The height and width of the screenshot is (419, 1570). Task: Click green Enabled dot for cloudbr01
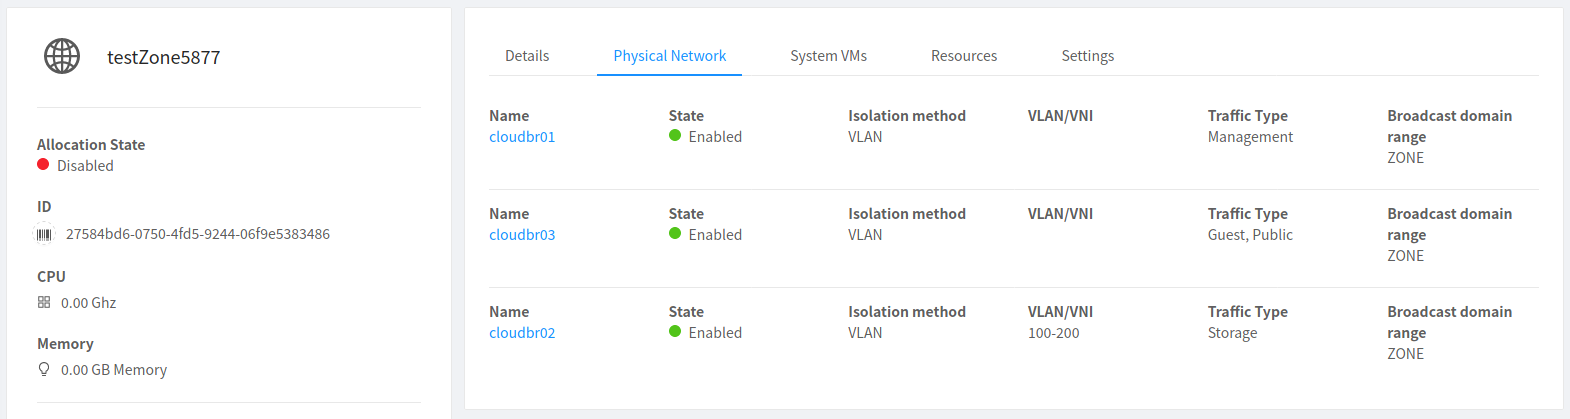pyautogui.click(x=675, y=136)
